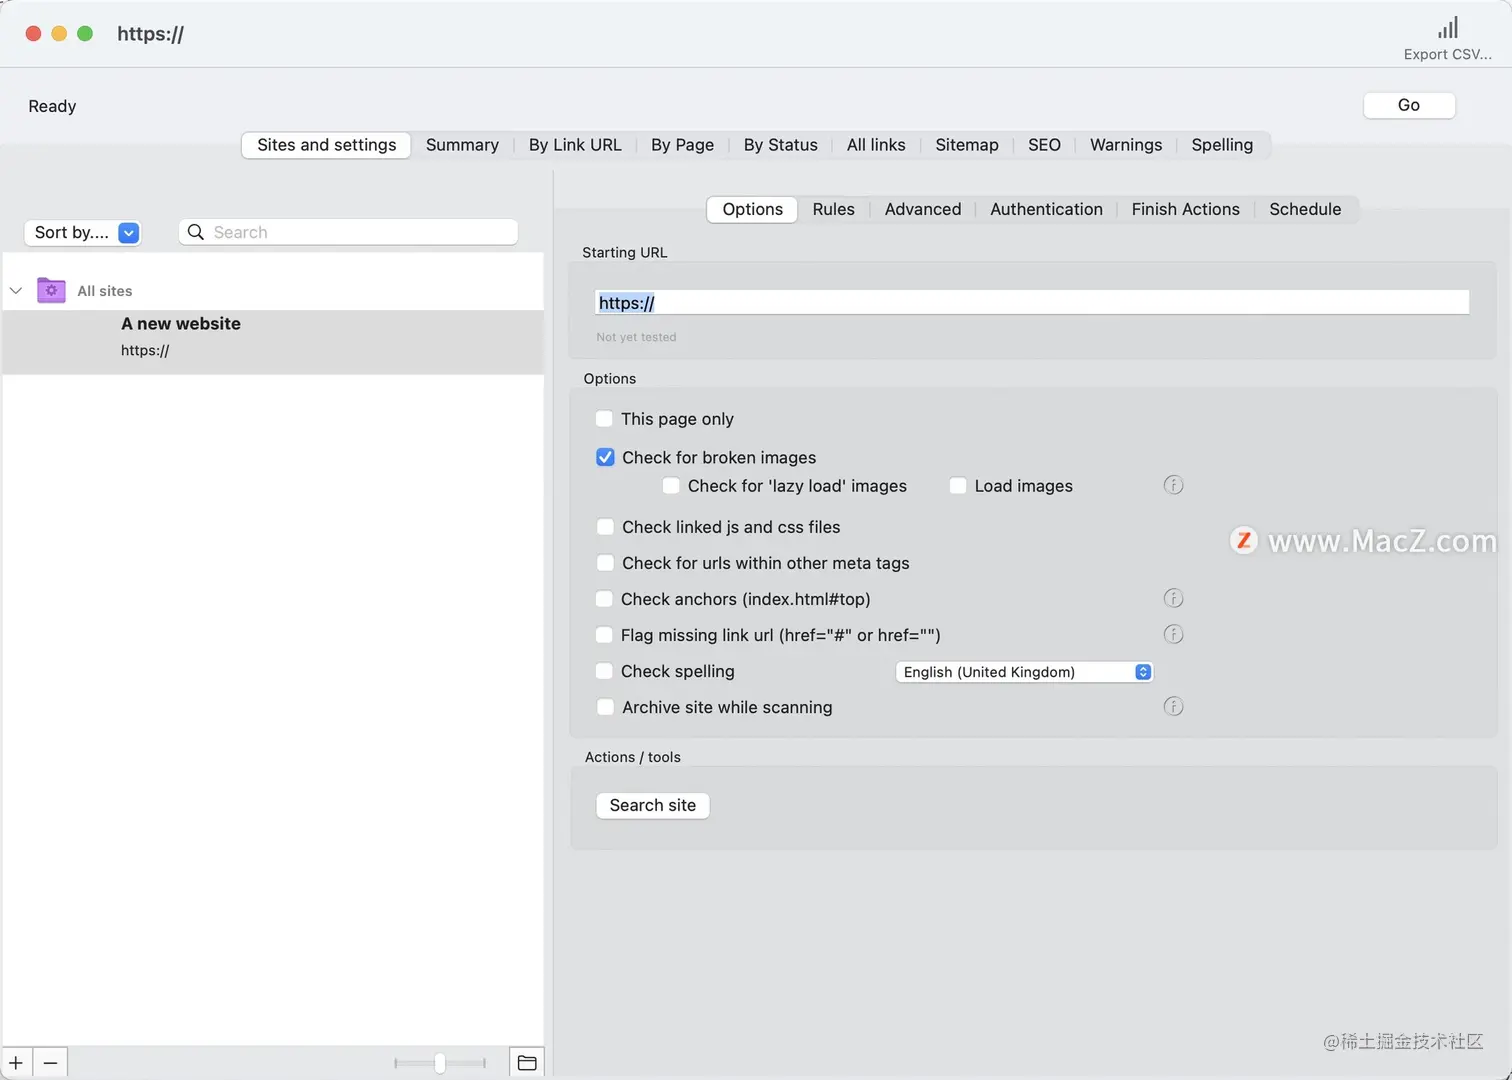Select the Spelling tab
This screenshot has width=1512, height=1080.
click(1222, 145)
